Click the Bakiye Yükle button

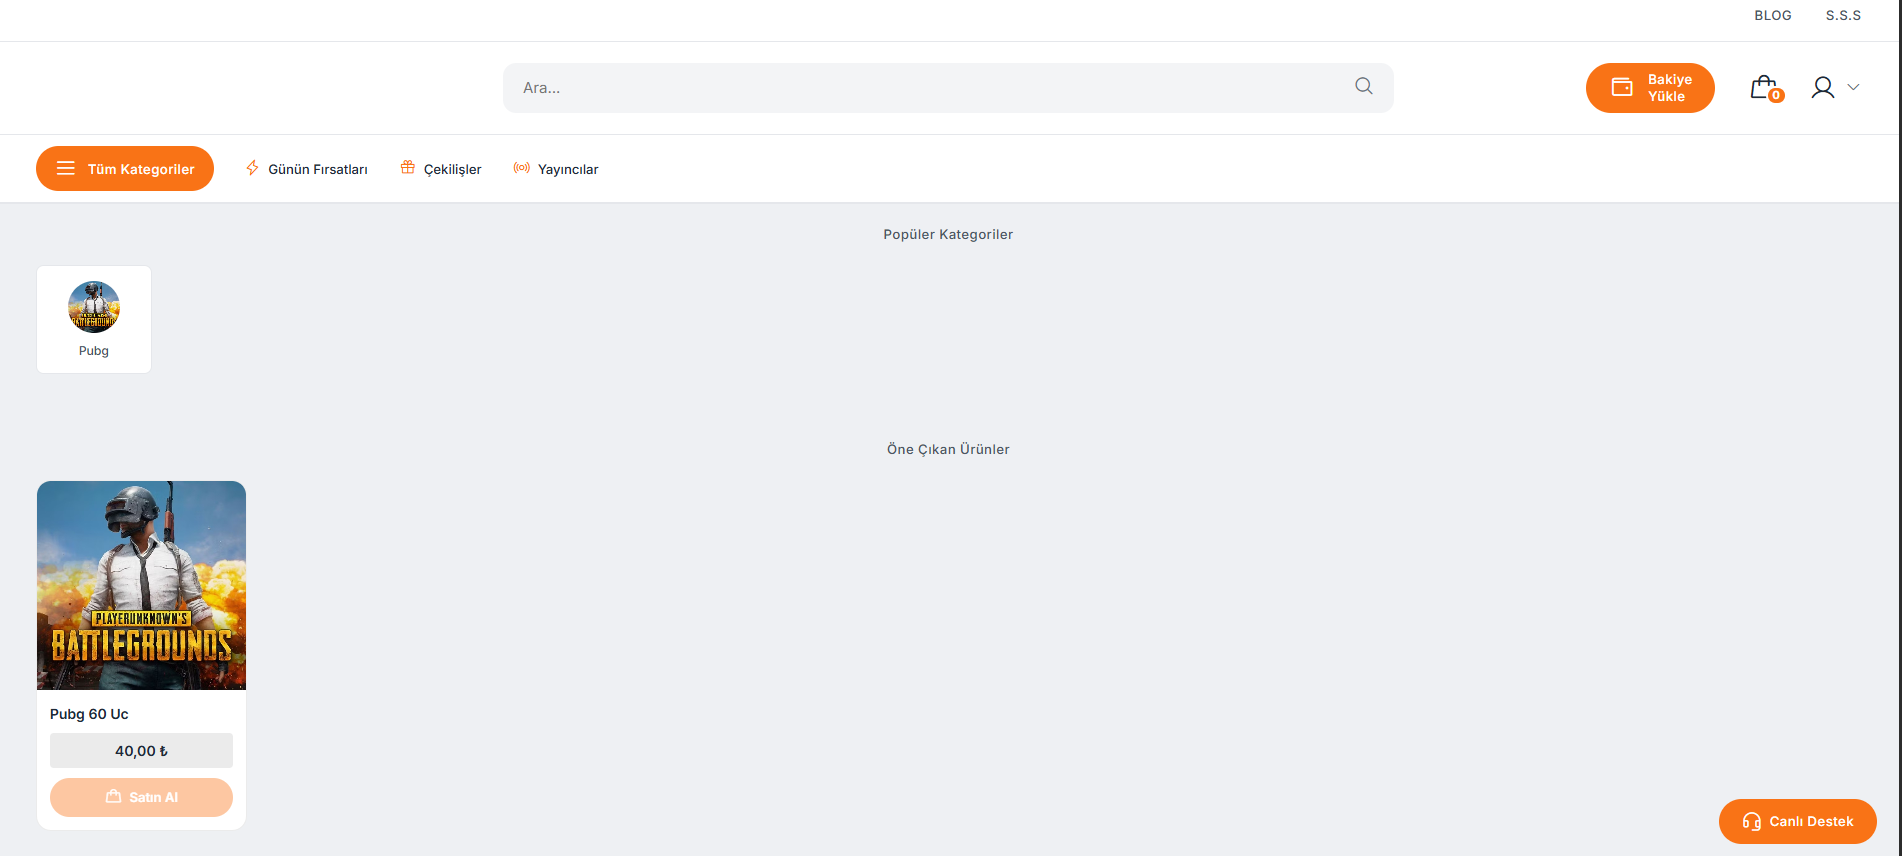coord(1650,88)
